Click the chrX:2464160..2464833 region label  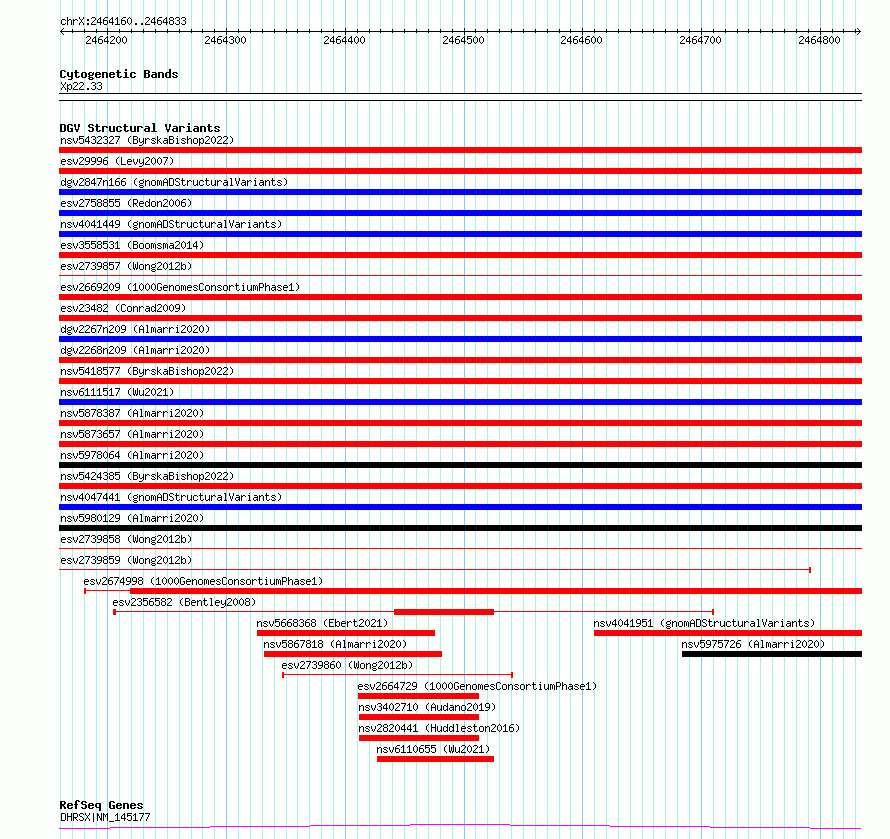coord(123,22)
